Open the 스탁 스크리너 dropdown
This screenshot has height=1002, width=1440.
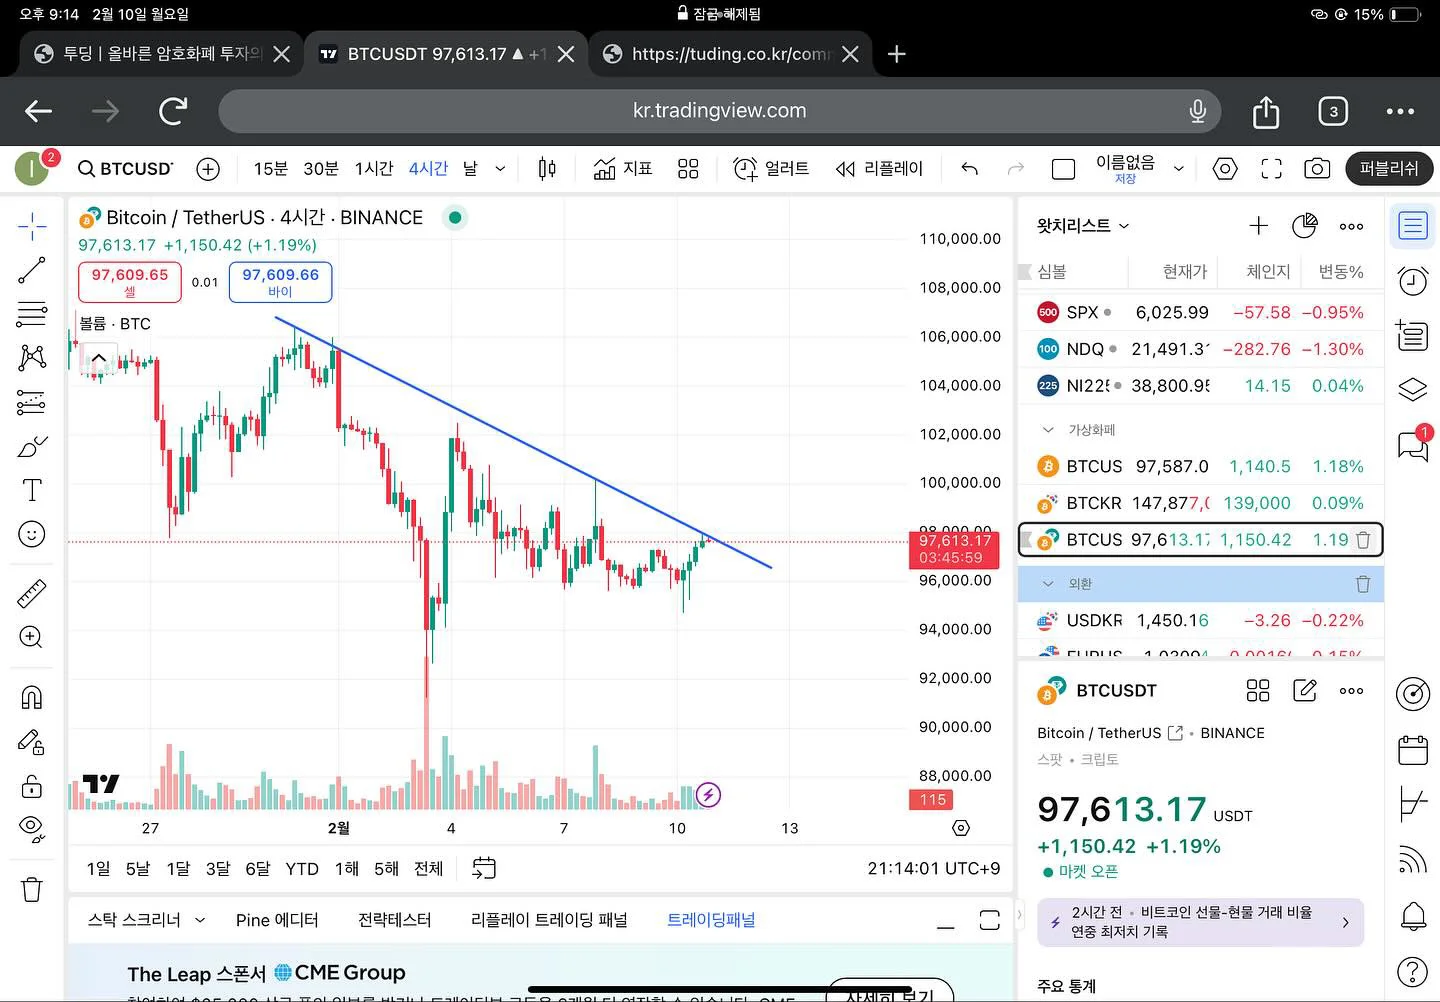146,920
